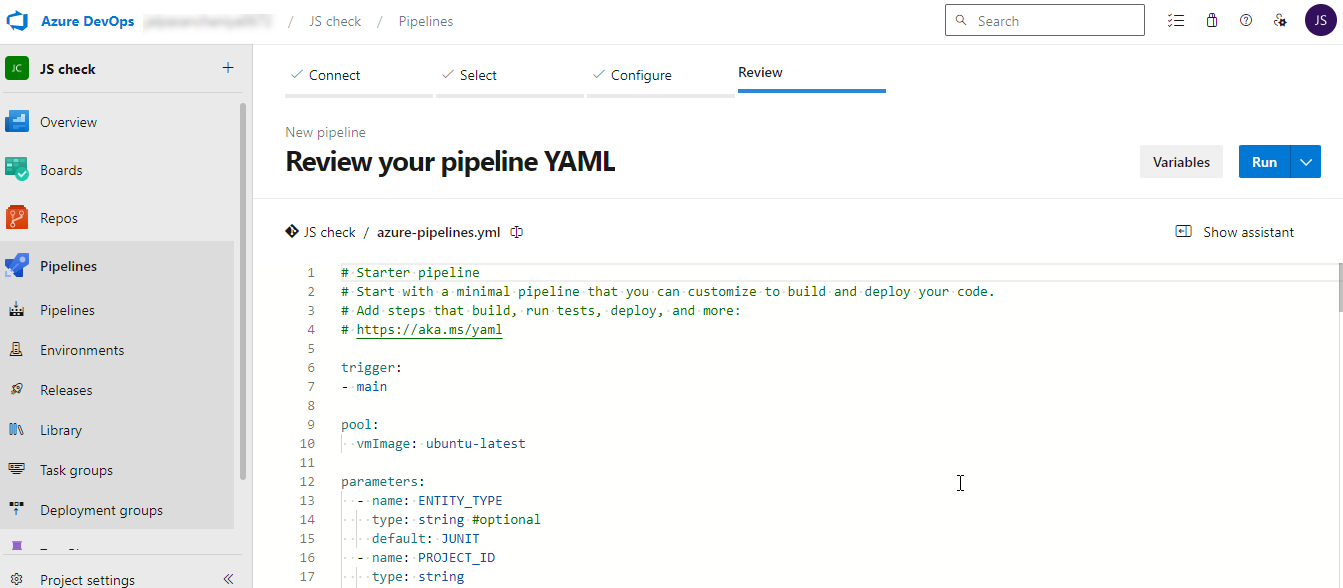Open Marketplace shopping bag icon
Screen dimensions: 1343x588
tap(1212, 21)
